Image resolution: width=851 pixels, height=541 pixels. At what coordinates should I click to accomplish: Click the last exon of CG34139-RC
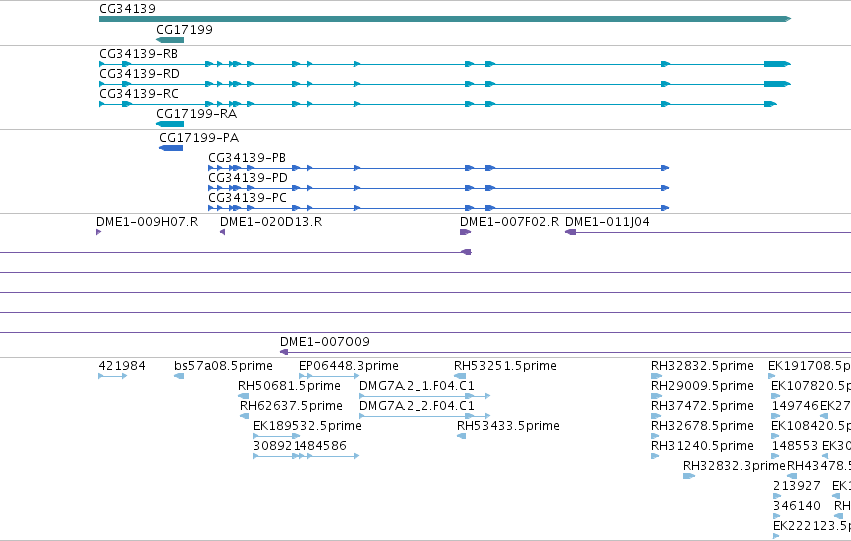[x=770, y=104]
